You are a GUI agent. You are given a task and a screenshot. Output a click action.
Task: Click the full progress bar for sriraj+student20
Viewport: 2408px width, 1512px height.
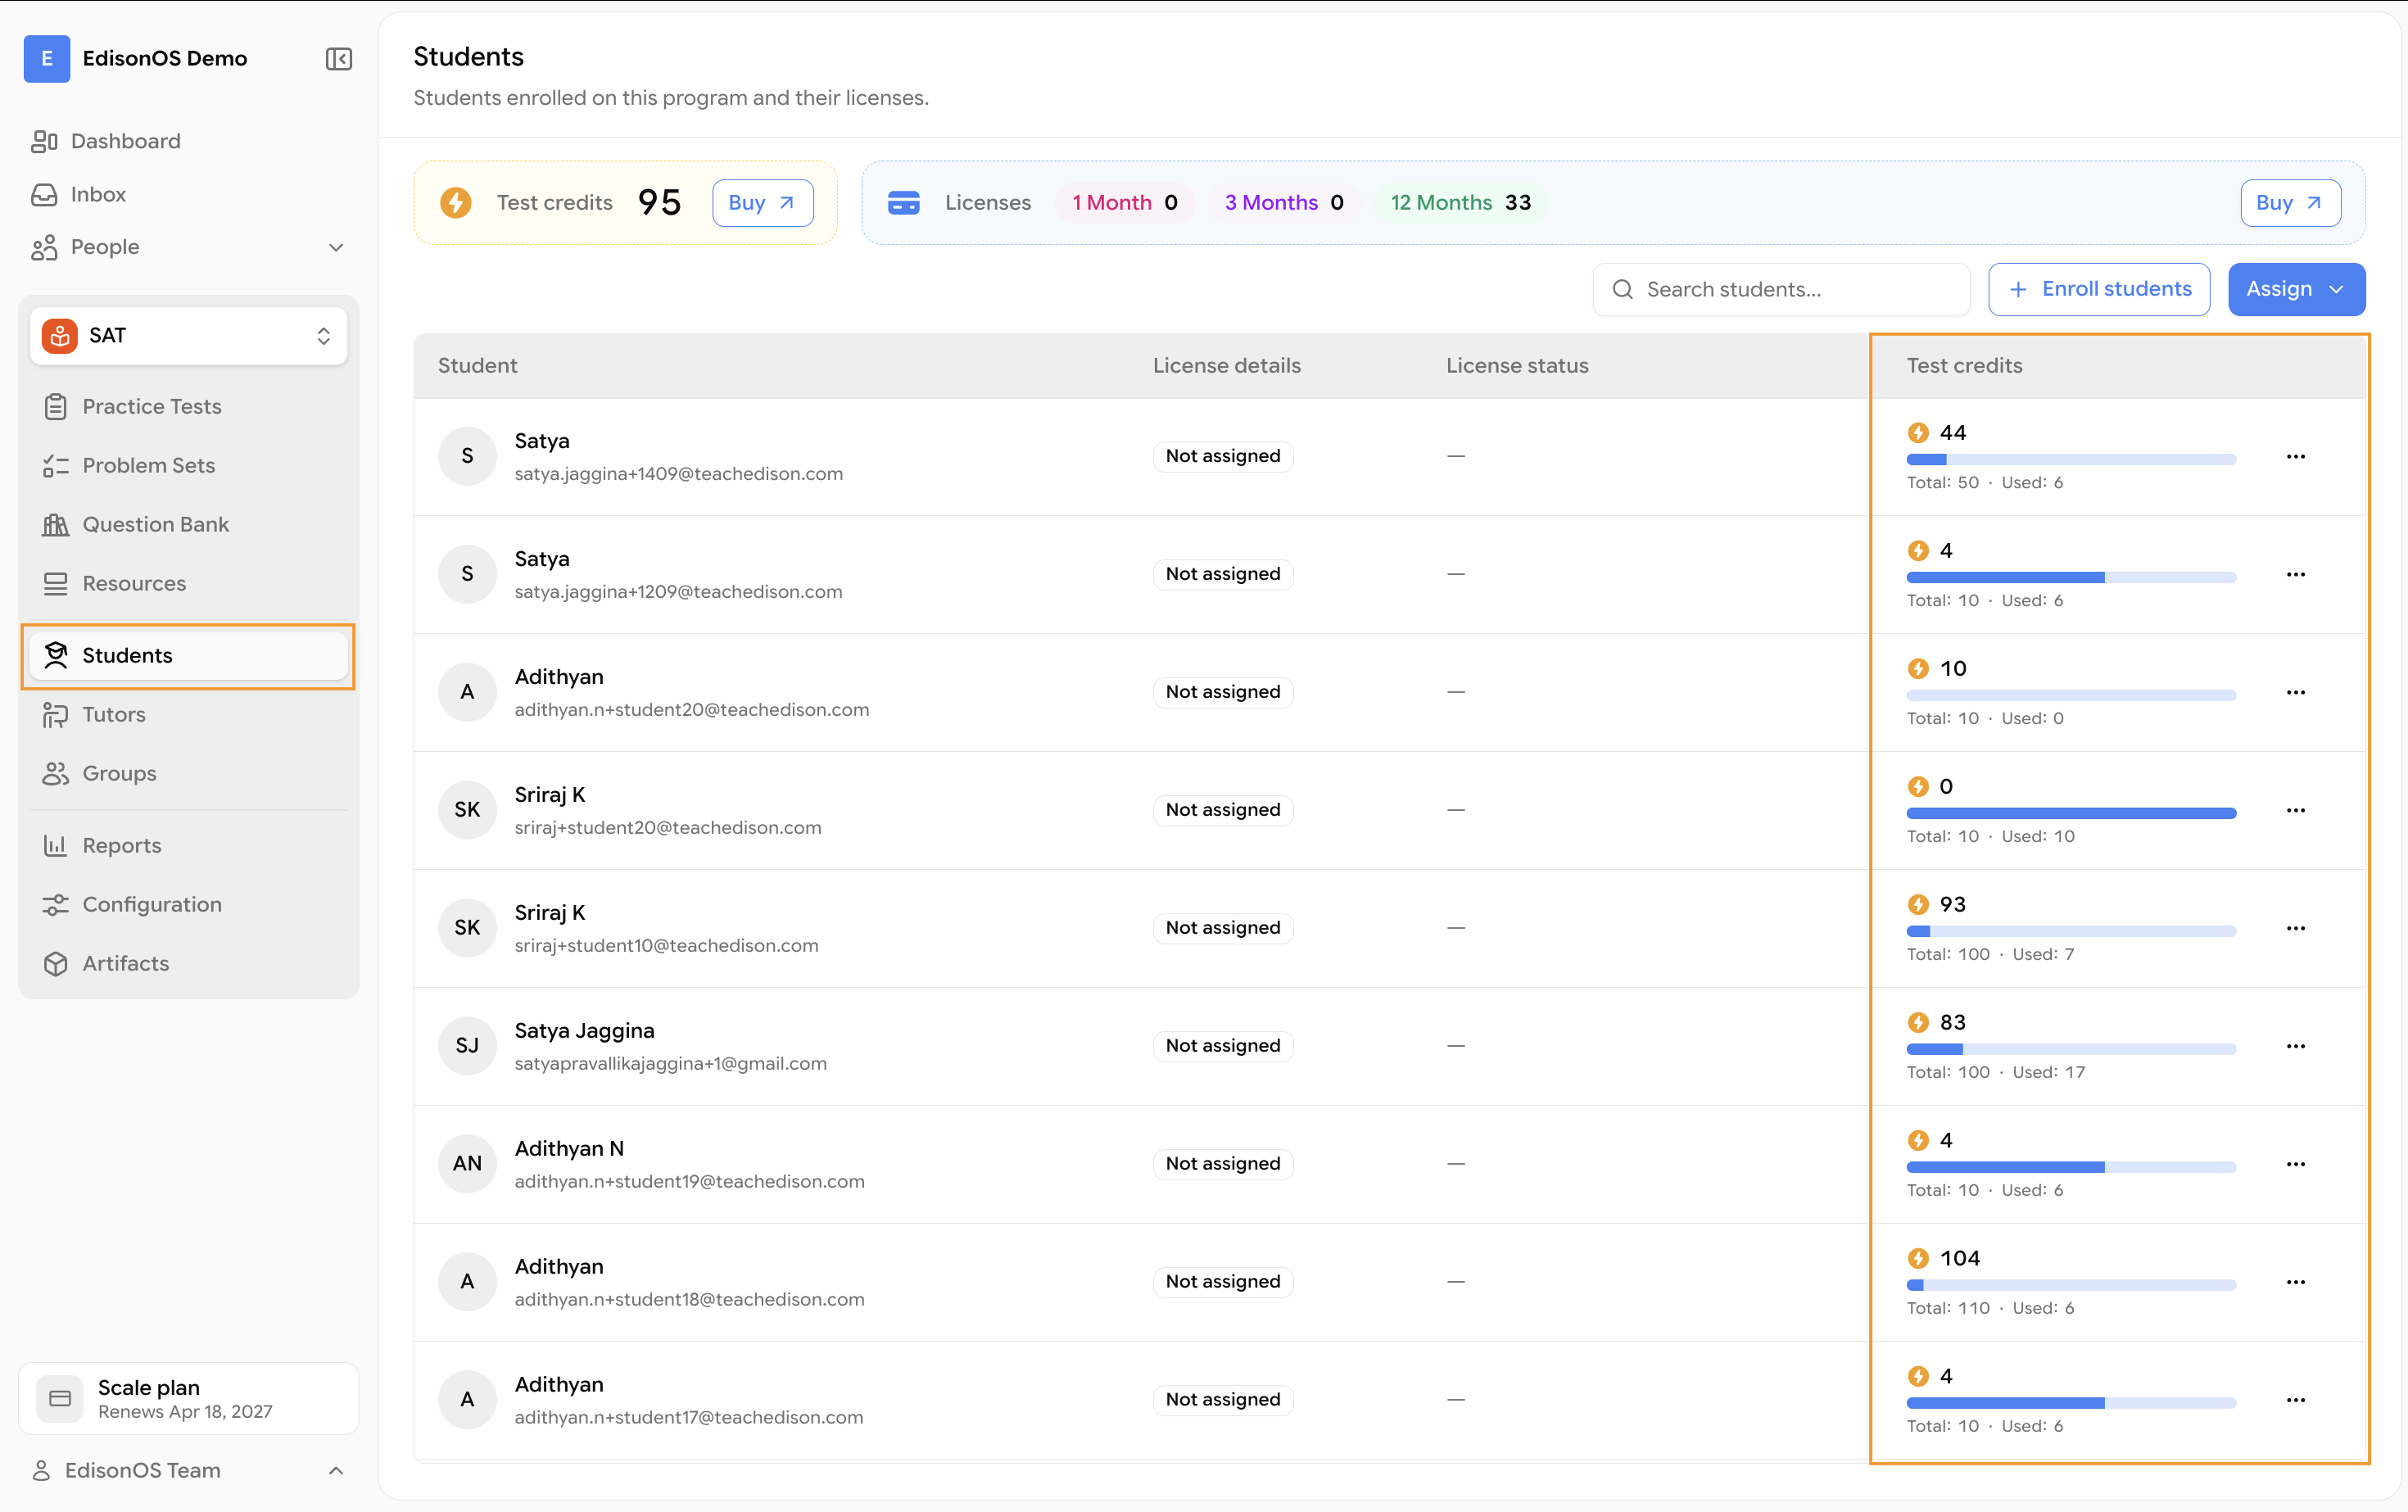(x=2071, y=814)
